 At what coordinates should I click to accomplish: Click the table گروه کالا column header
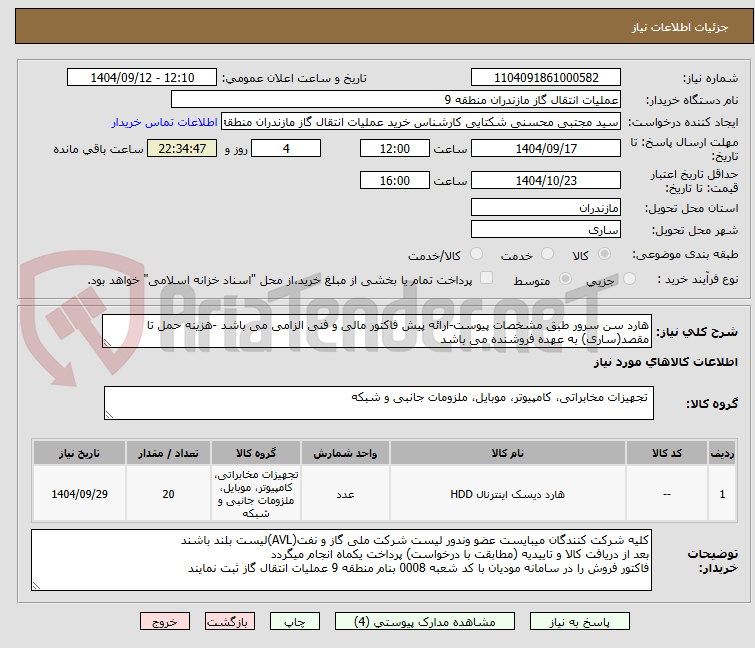tap(256, 453)
